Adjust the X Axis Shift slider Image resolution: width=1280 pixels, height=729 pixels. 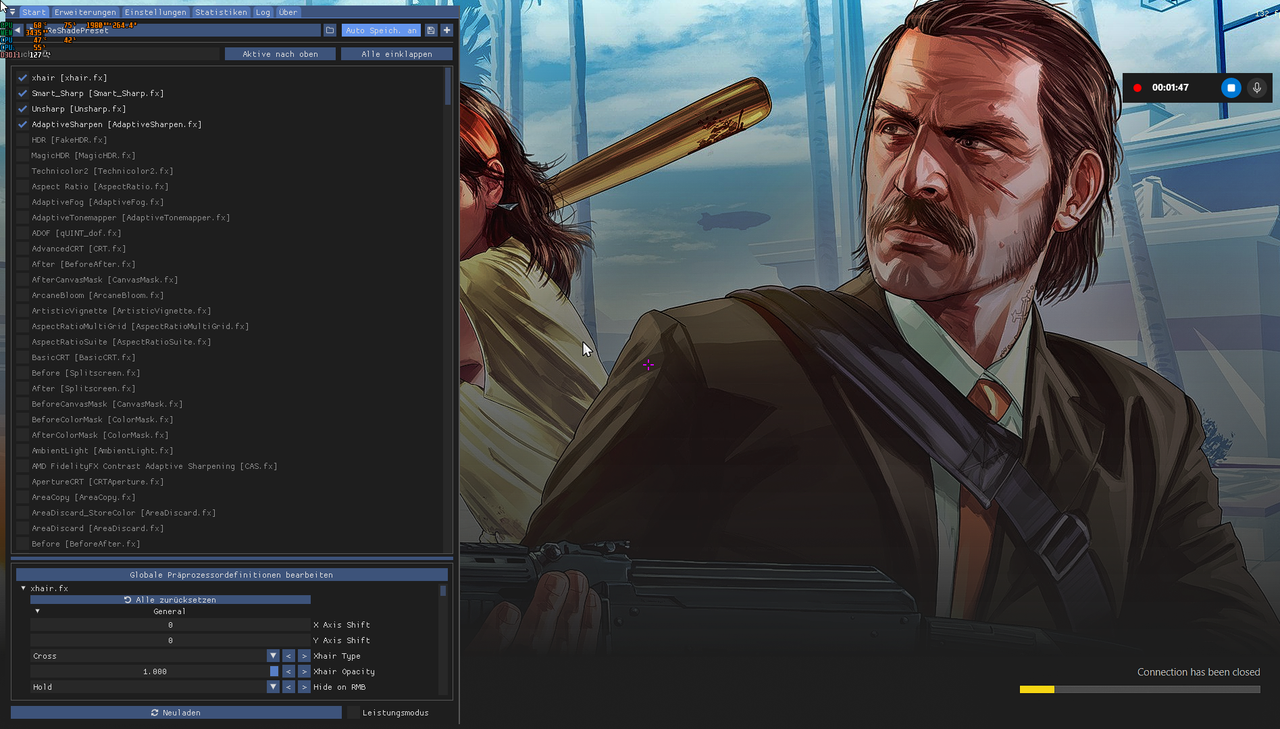[x=170, y=625]
